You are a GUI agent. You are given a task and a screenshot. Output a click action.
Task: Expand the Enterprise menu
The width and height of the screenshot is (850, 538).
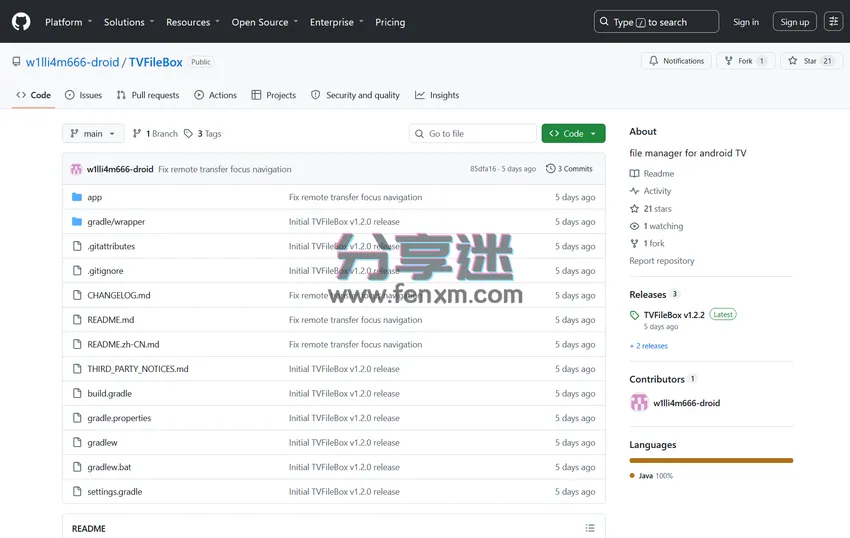[336, 22]
